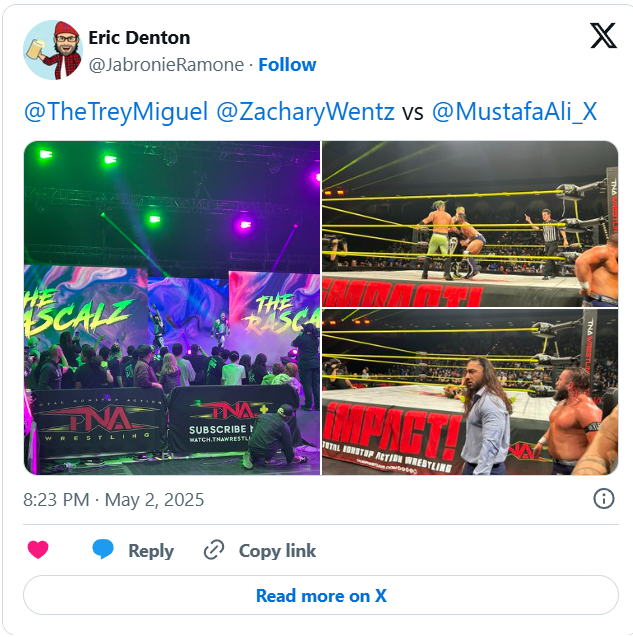The width and height of the screenshot is (633, 637).
Task: Open Eric Denton's profile avatar
Action: (x=53, y=50)
